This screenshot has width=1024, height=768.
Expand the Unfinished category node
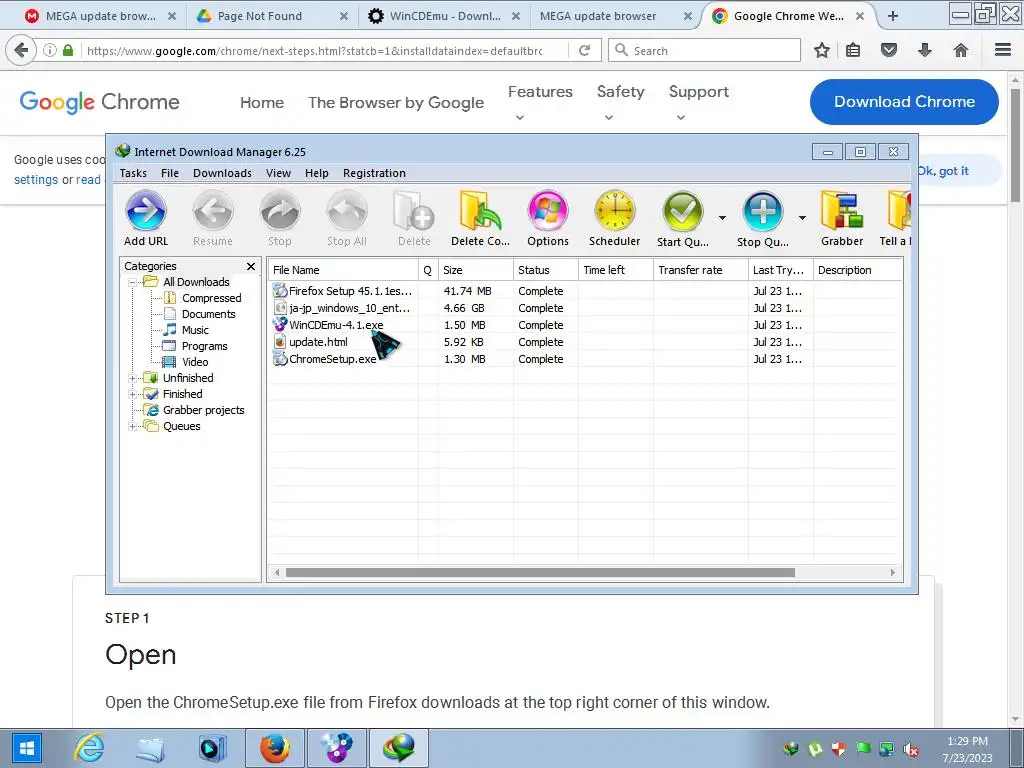click(133, 378)
